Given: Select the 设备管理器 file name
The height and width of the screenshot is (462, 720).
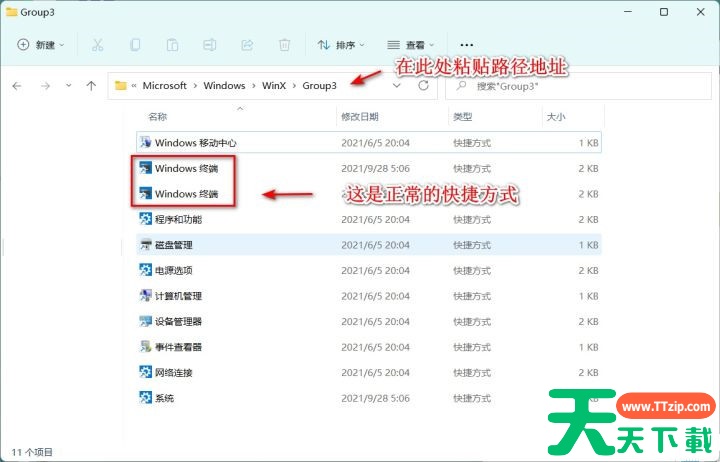Looking at the screenshot, I should tap(178, 321).
